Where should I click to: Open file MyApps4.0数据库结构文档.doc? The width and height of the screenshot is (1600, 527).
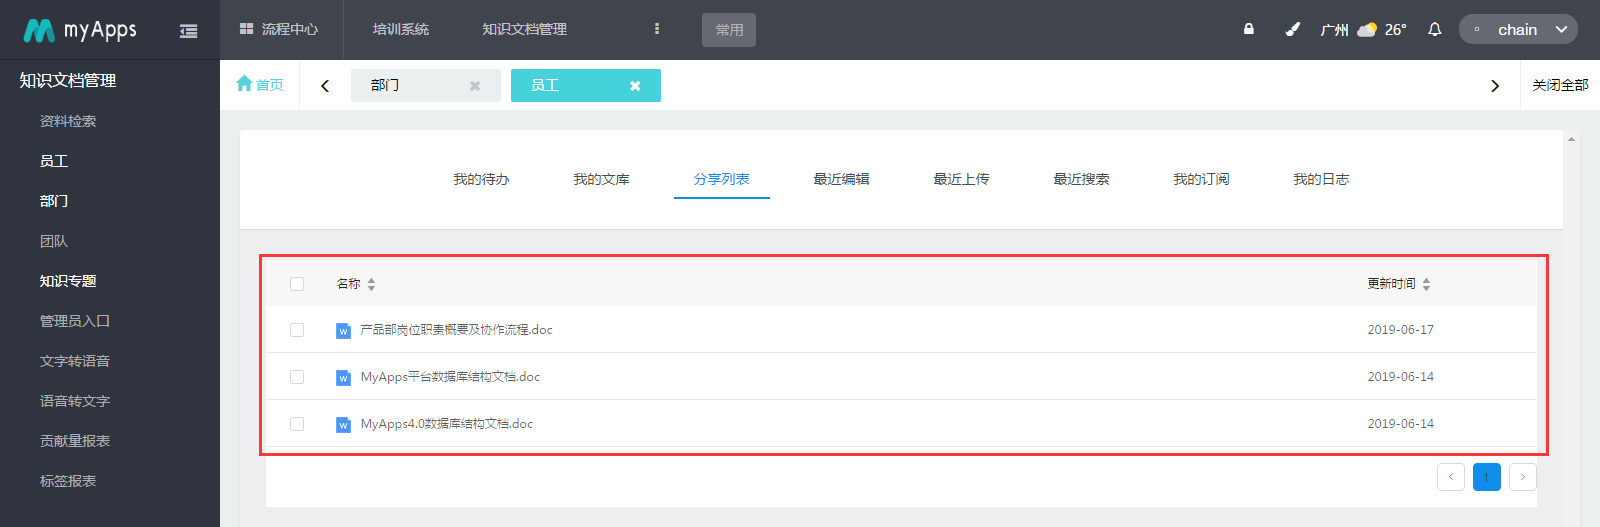[x=447, y=424]
